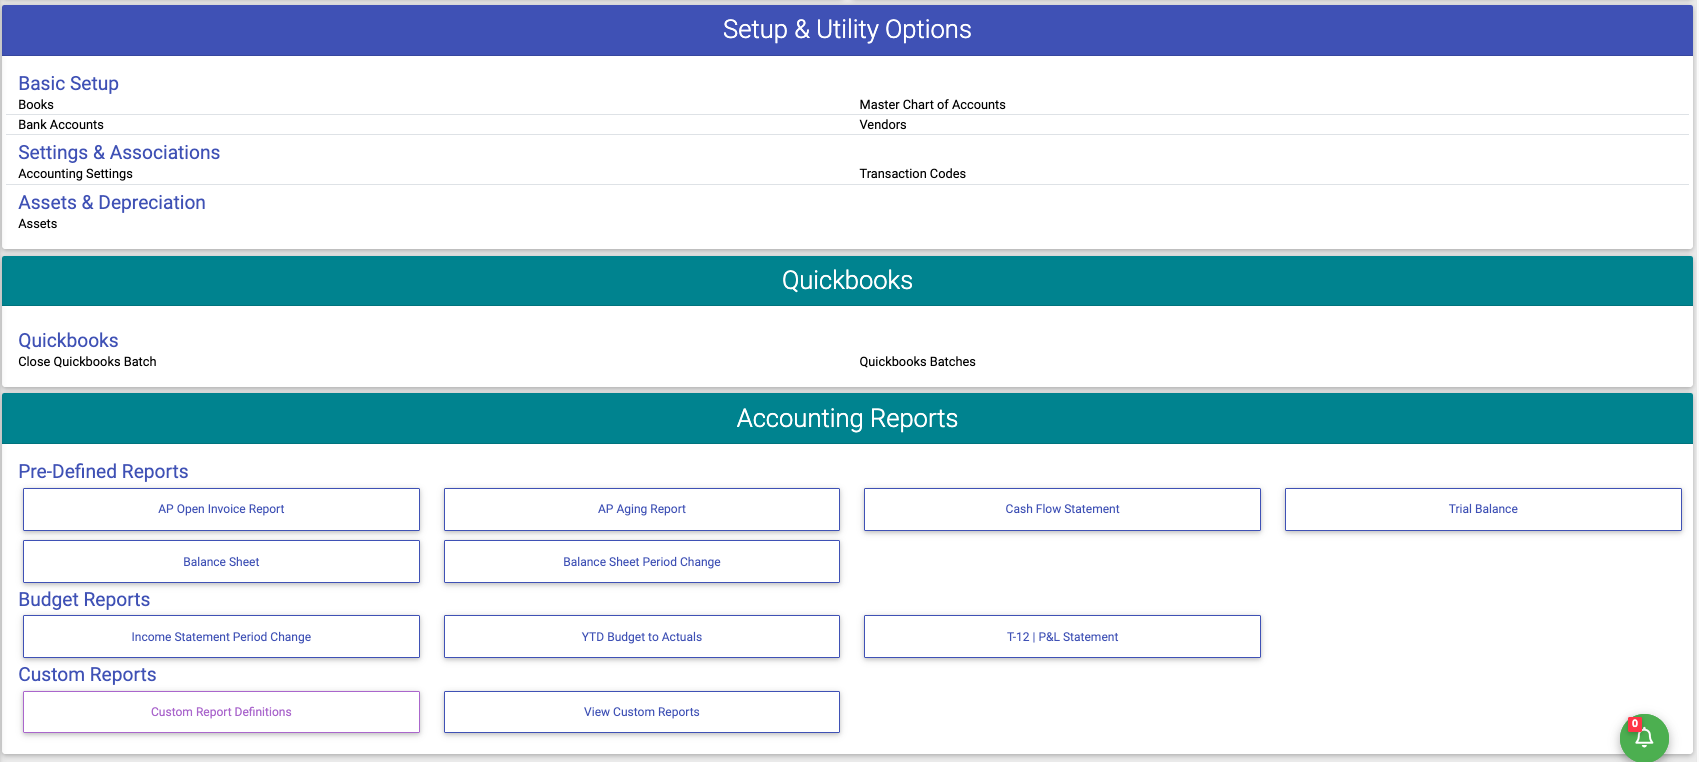Open the AP Open Invoice Report

(x=221, y=509)
